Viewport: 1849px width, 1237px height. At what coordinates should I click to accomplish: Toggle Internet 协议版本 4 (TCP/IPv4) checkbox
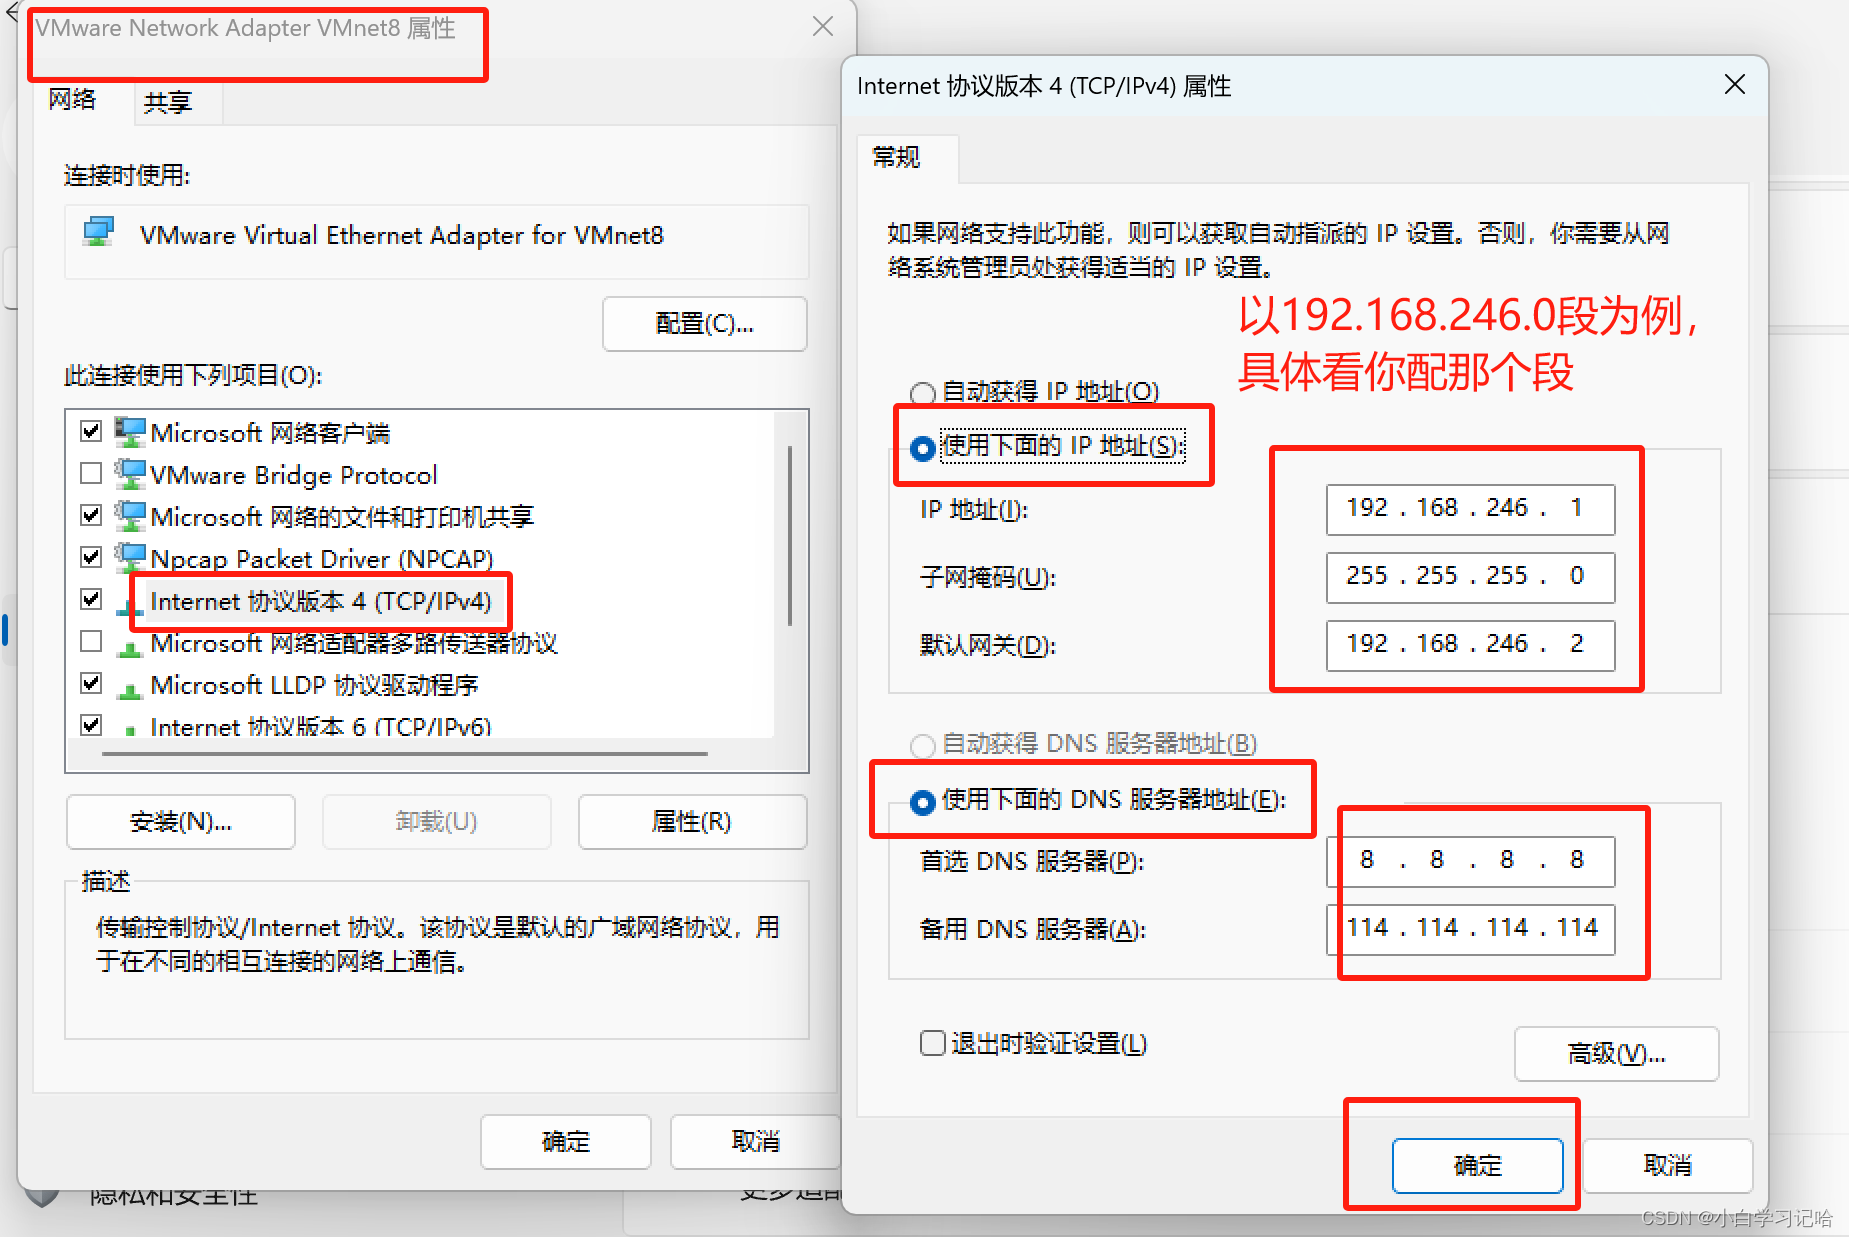tap(91, 599)
